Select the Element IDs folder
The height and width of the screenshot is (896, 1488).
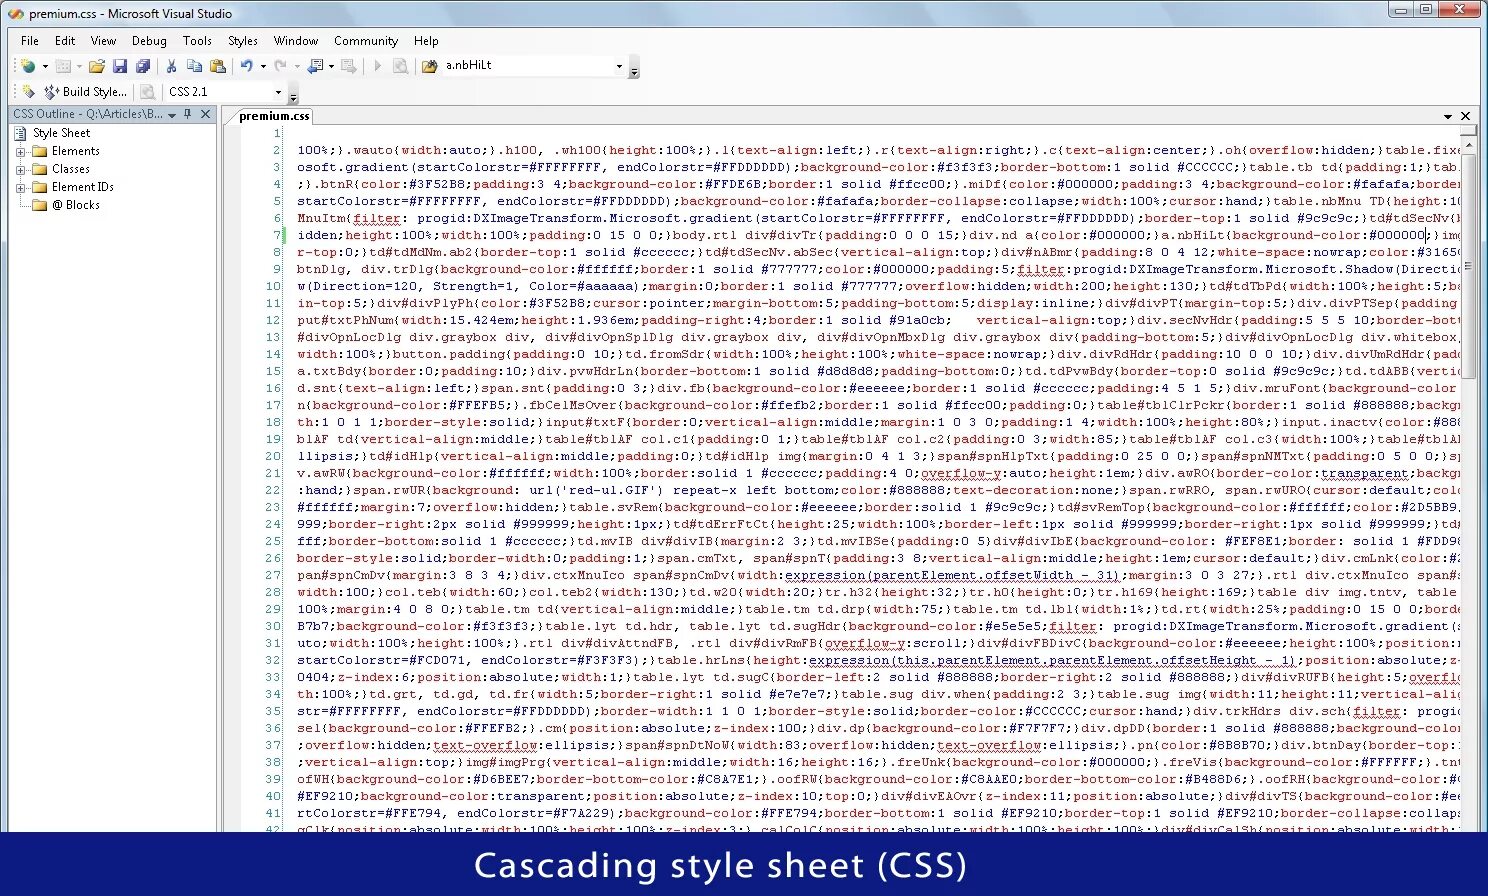pyautogui.click(x=82, y=187)
